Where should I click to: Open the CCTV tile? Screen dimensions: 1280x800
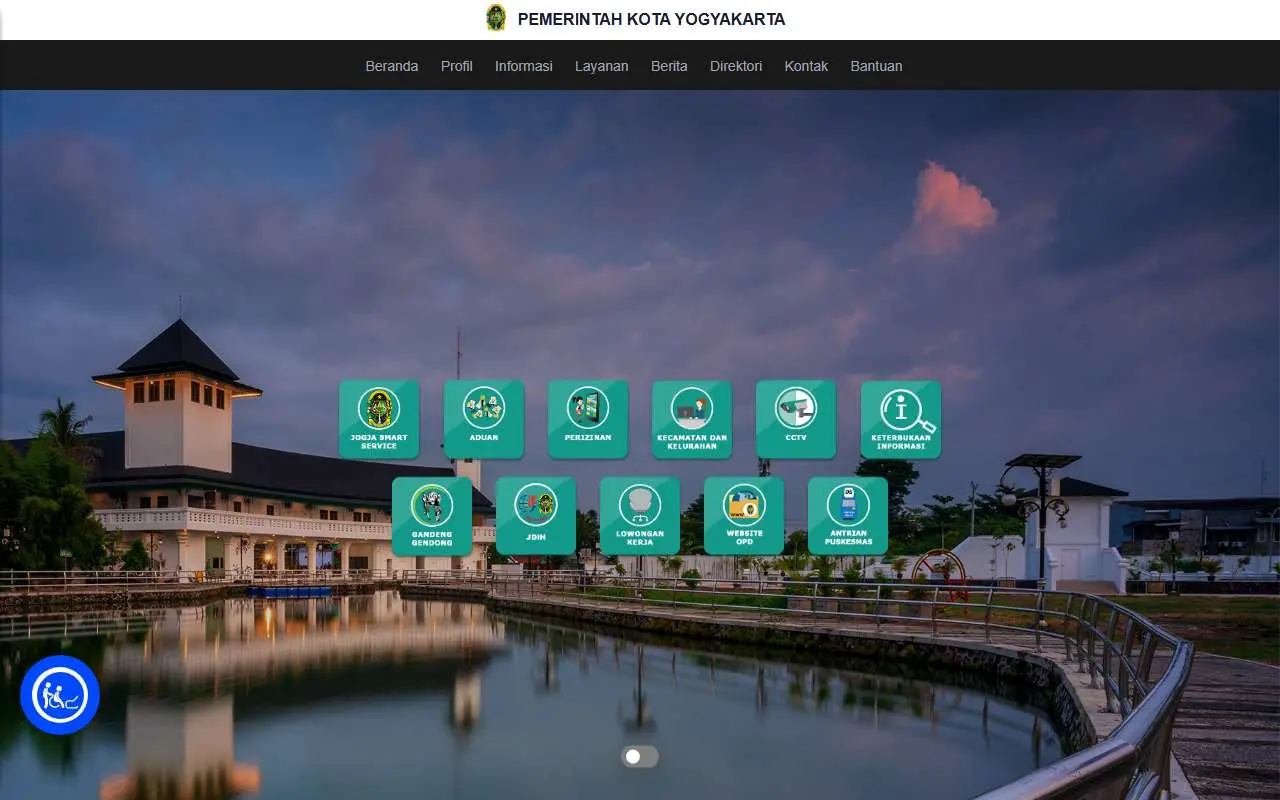(x=796, y=419)
